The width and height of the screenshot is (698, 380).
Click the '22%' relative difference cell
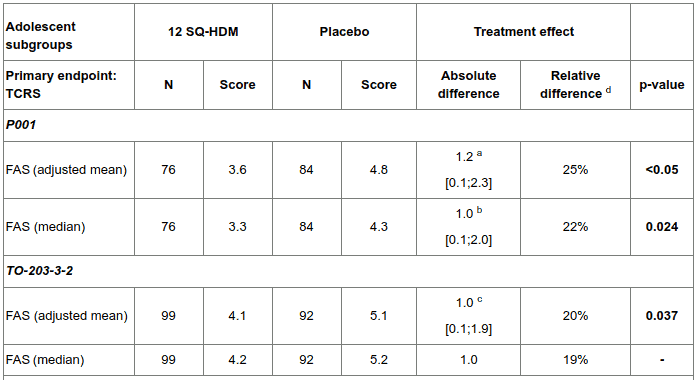(575, 227)
